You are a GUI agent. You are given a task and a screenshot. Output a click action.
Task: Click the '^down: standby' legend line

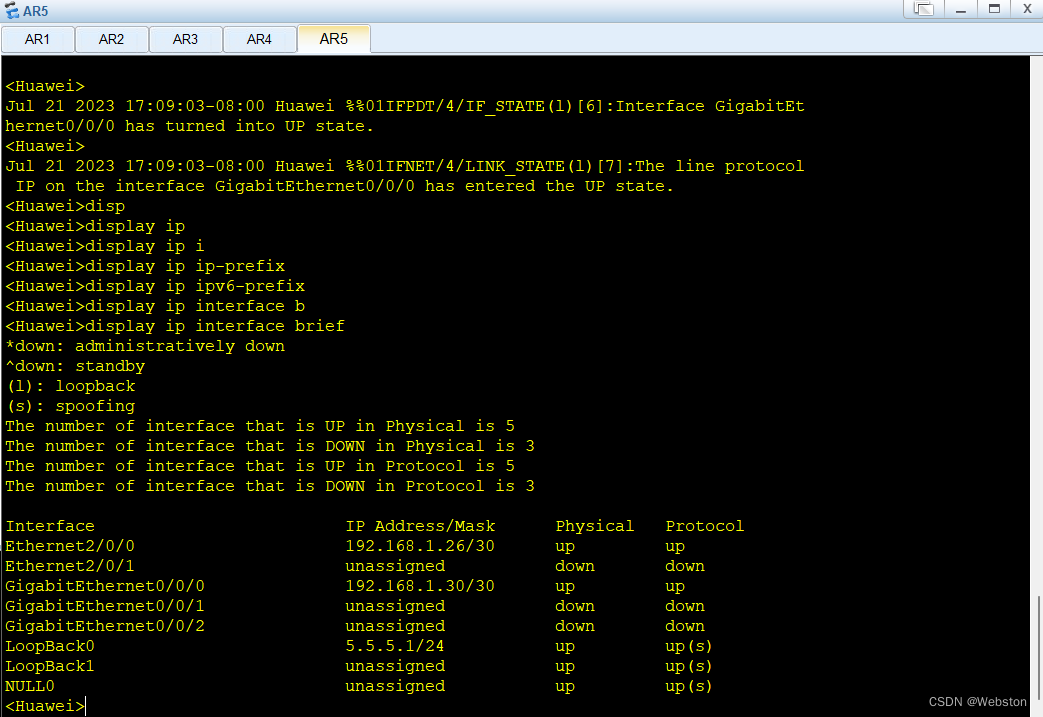pos(75,366)
